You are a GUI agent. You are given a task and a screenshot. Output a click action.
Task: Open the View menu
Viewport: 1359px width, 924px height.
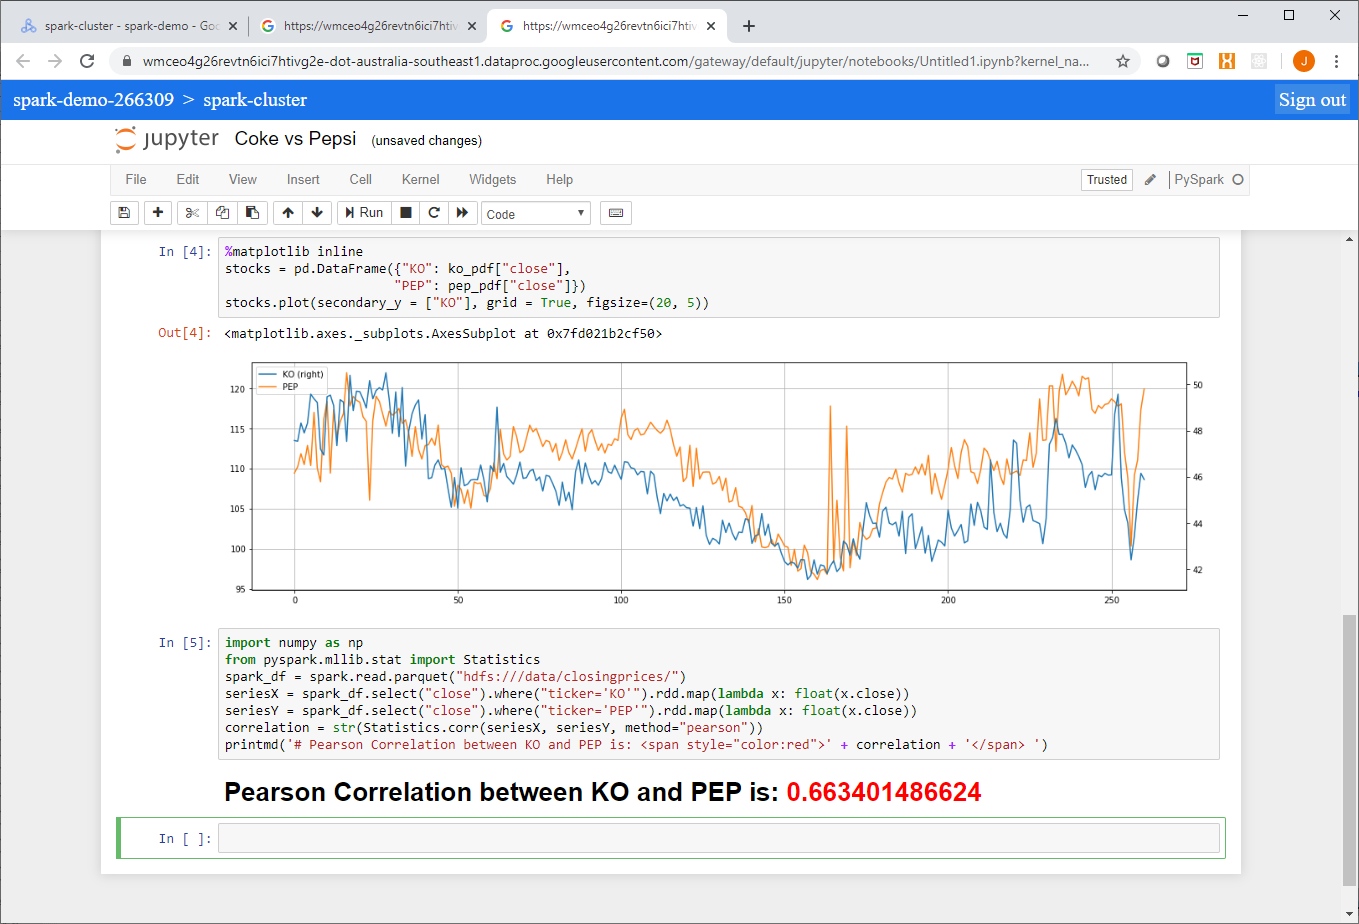243,180
